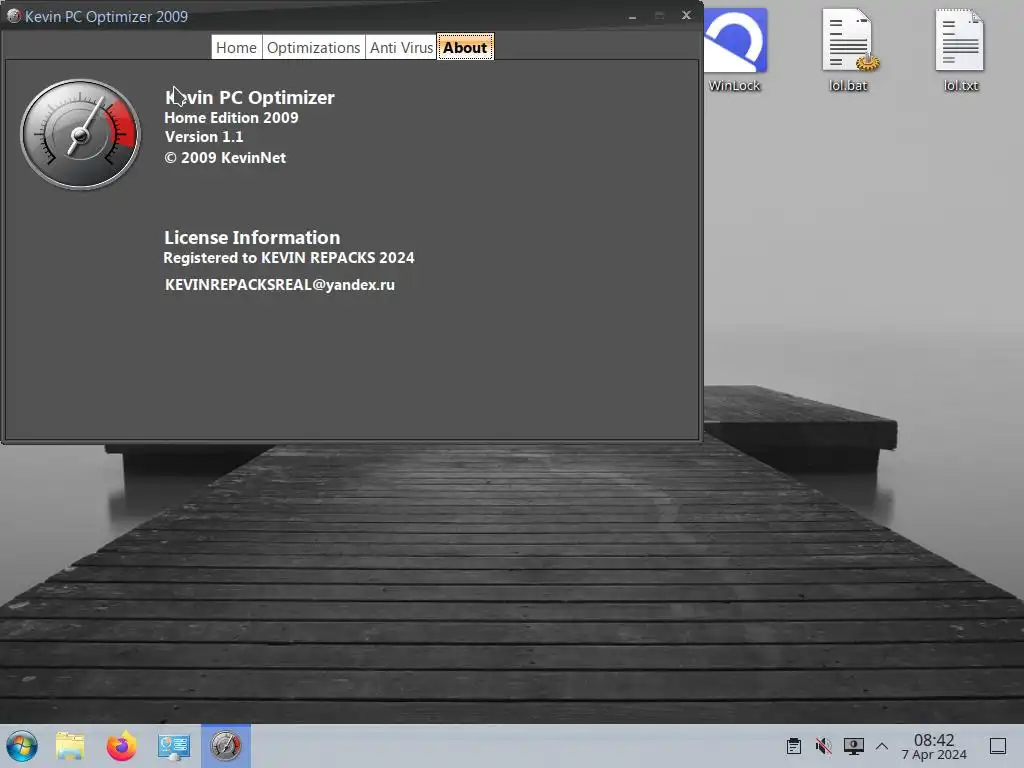Screen dimensions: 1024x768
Task: Open the control panel taskbar icon
Action: [174, 746]
